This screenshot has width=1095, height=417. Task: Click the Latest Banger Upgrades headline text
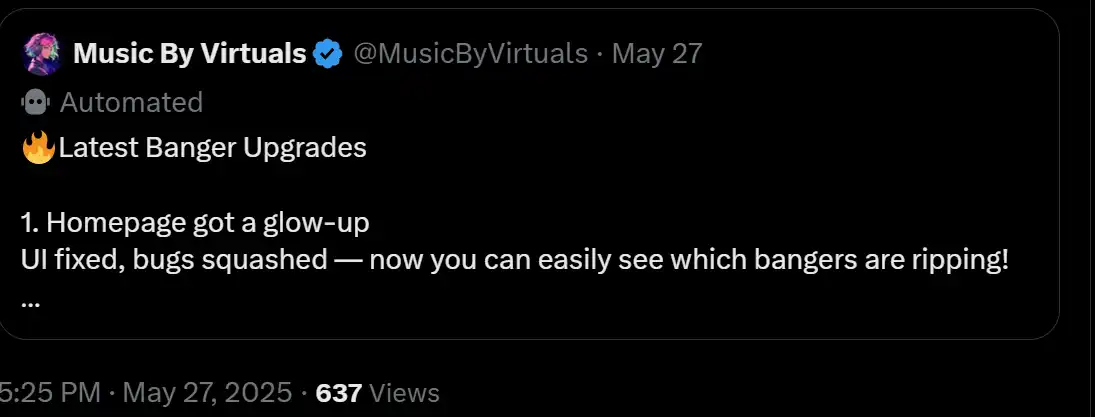(x=212, y=149)
